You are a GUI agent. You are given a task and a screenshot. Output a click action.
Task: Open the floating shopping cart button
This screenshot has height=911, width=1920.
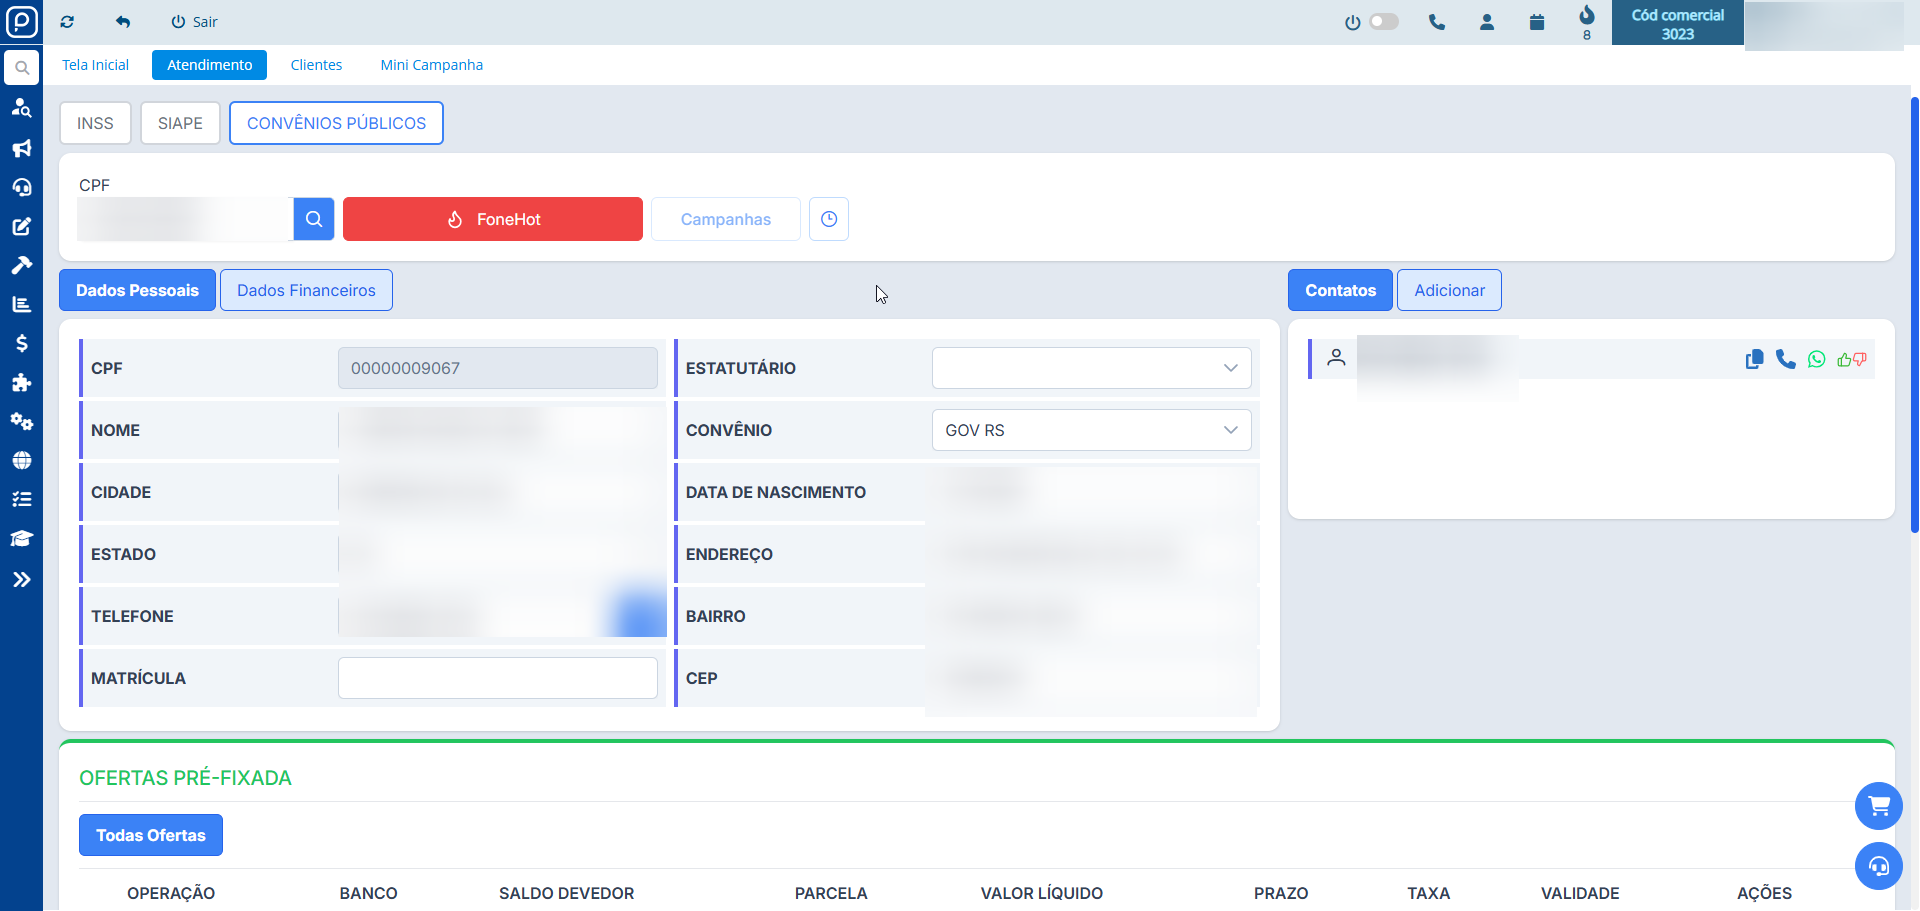(x=1878, y=806)
